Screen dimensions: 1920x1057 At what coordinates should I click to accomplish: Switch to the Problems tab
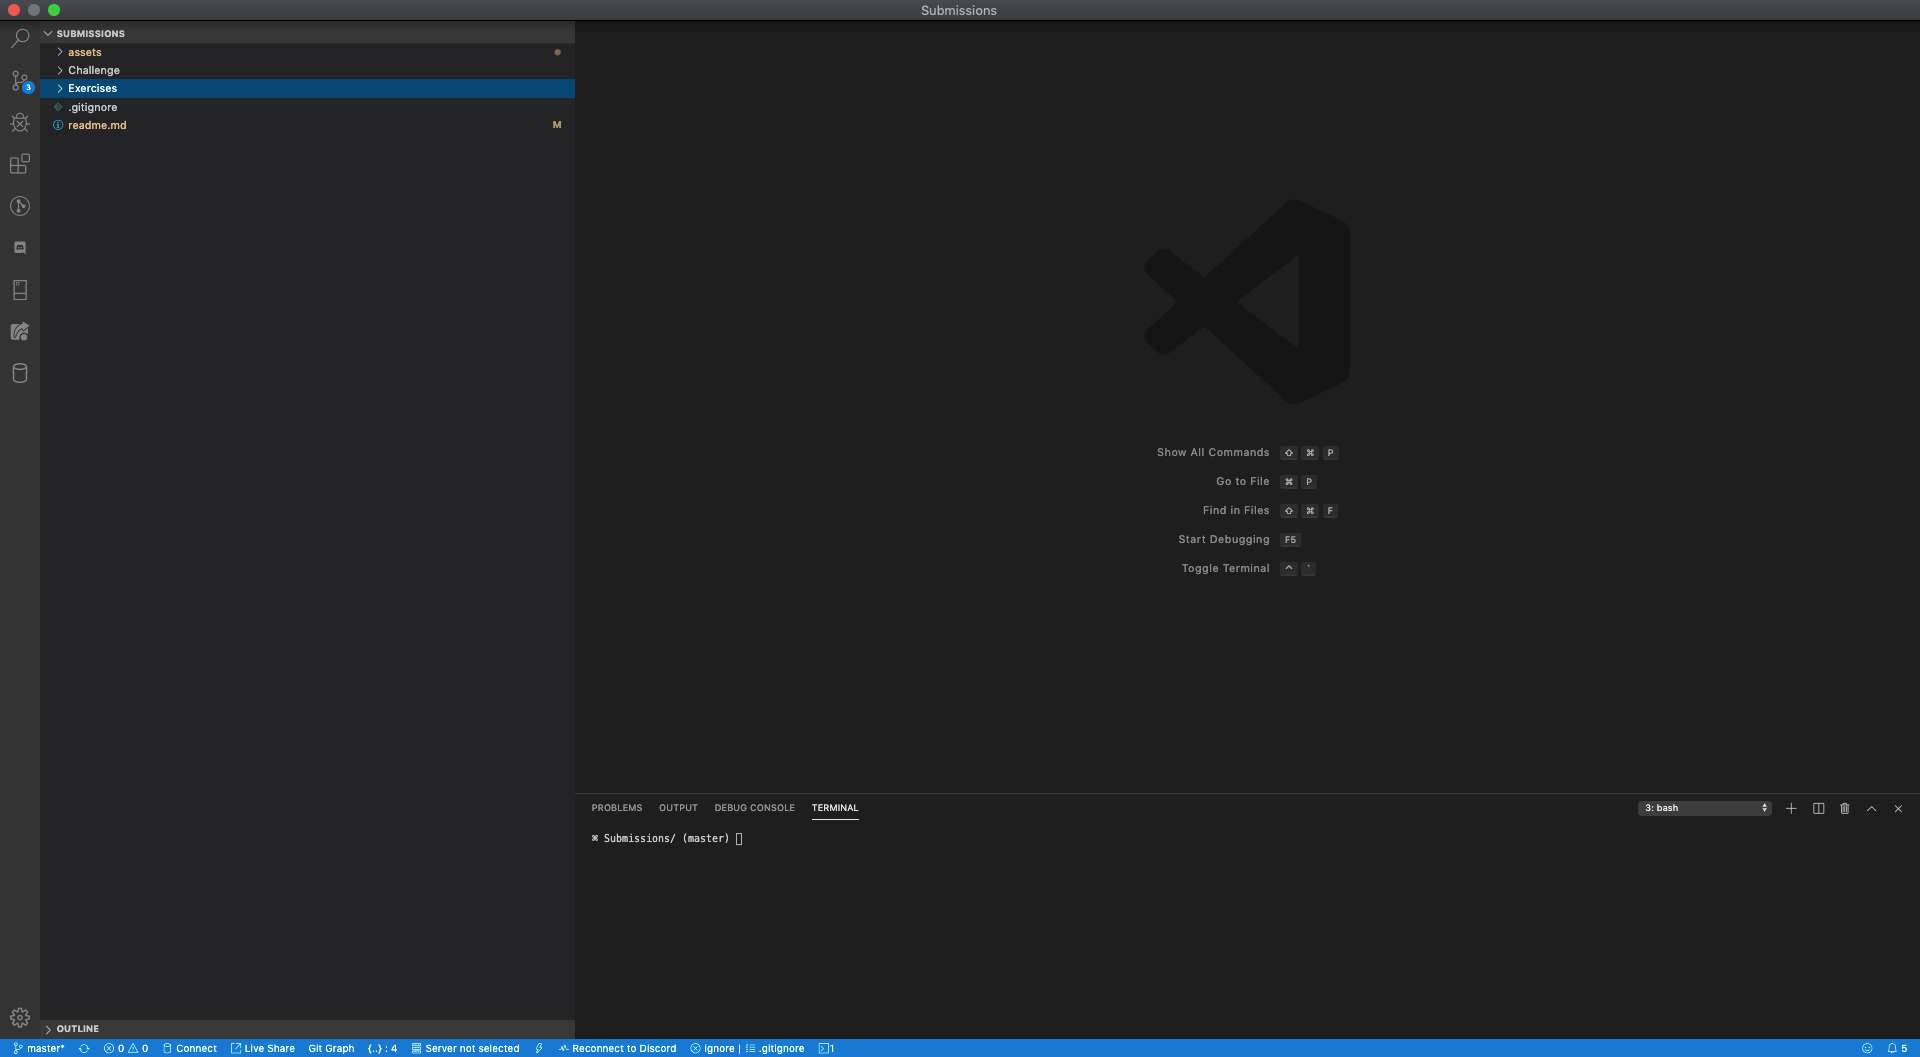[x=616, y=808]
